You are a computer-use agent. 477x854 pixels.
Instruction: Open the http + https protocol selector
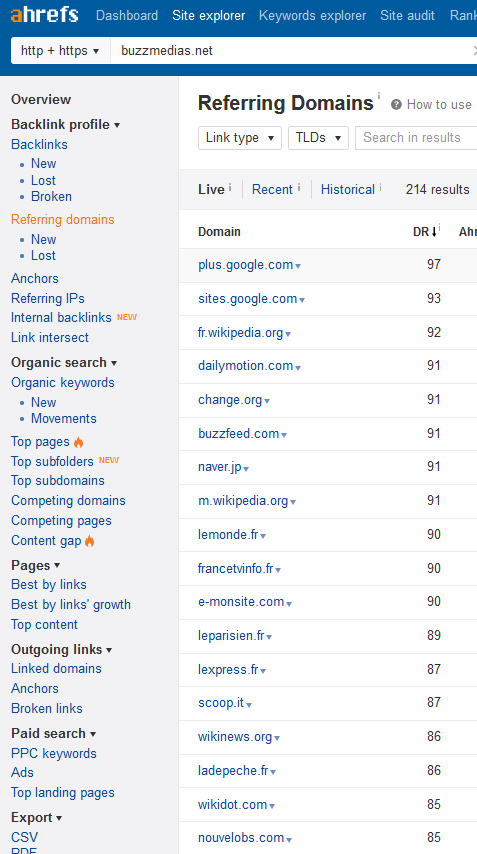60,51
